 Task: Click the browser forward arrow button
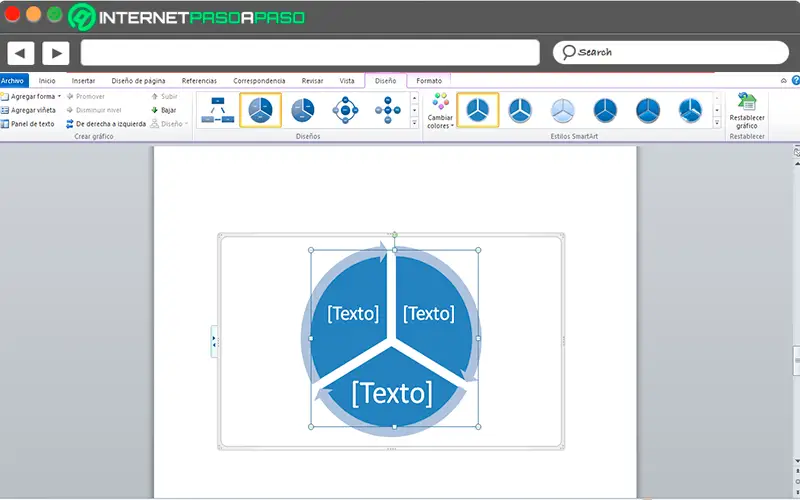56,53
